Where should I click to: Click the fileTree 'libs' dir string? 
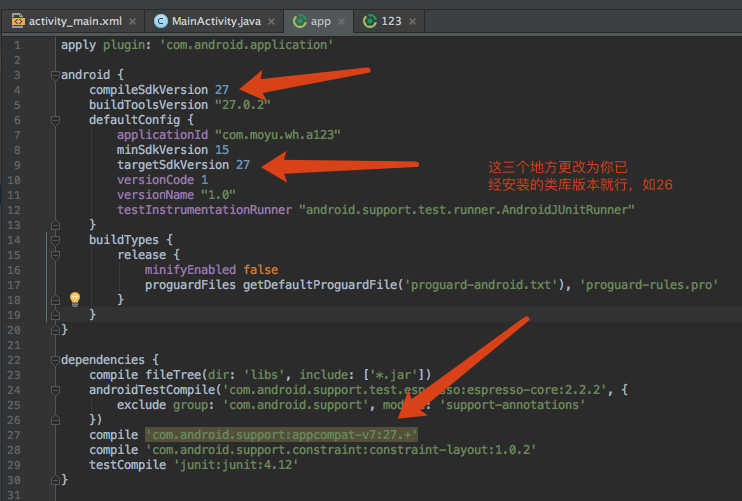coord(264,375)
